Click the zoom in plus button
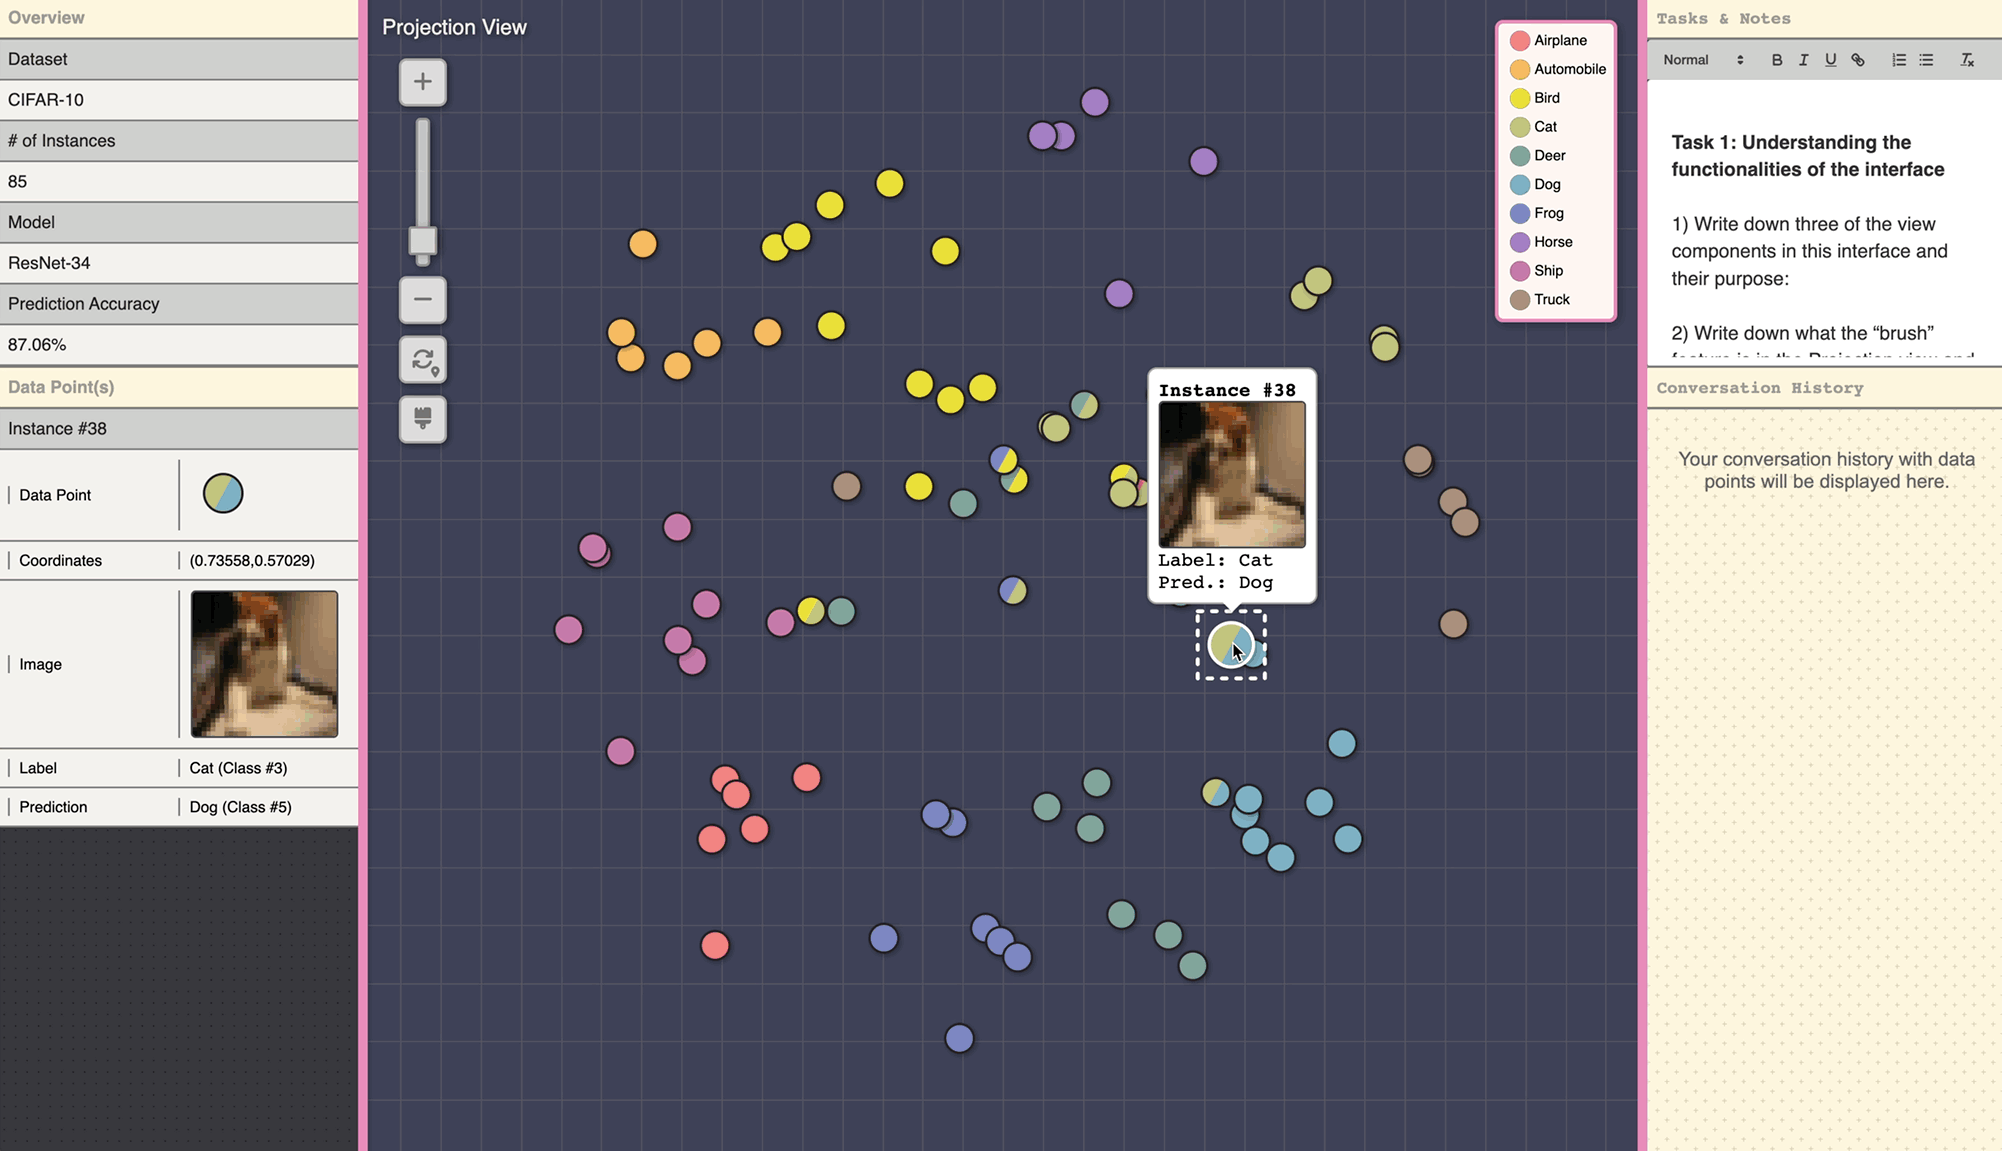This screenshot has height=1151, width=2002. [422, 82]
